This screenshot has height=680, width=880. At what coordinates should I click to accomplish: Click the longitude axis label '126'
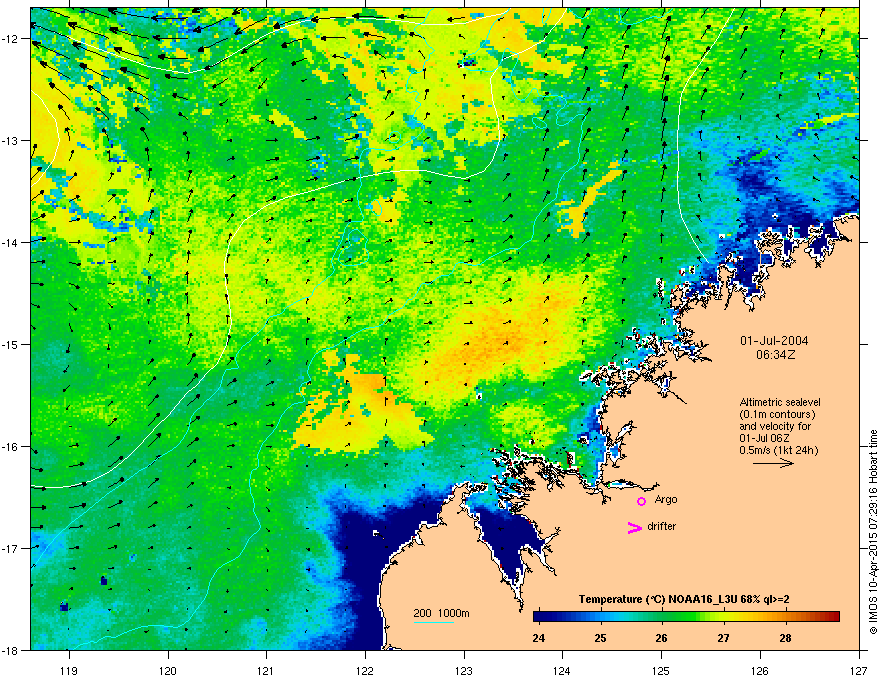(760, 670)
